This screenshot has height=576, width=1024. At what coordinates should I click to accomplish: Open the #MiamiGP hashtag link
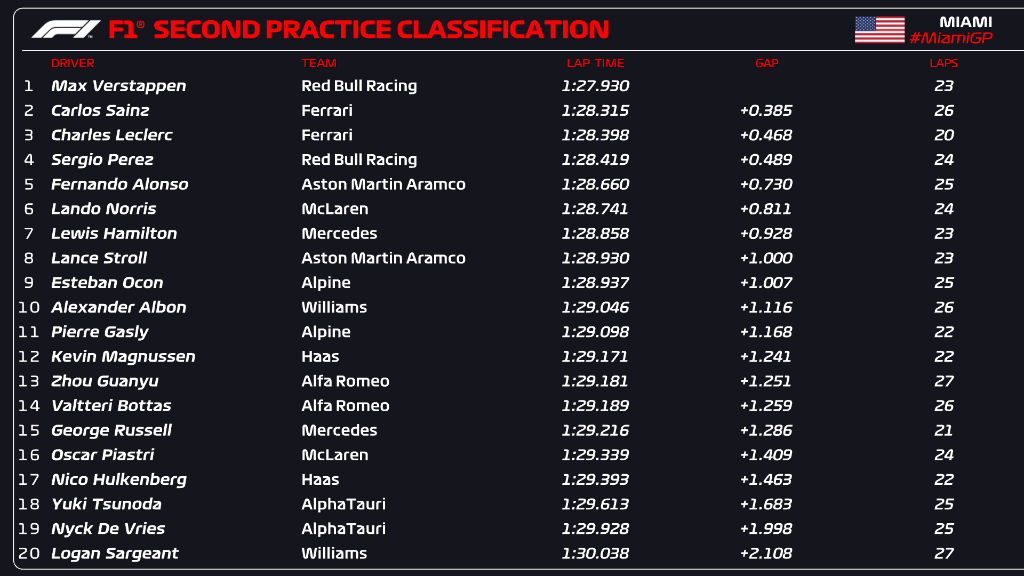pyautogui.click(x=951, y=39)
